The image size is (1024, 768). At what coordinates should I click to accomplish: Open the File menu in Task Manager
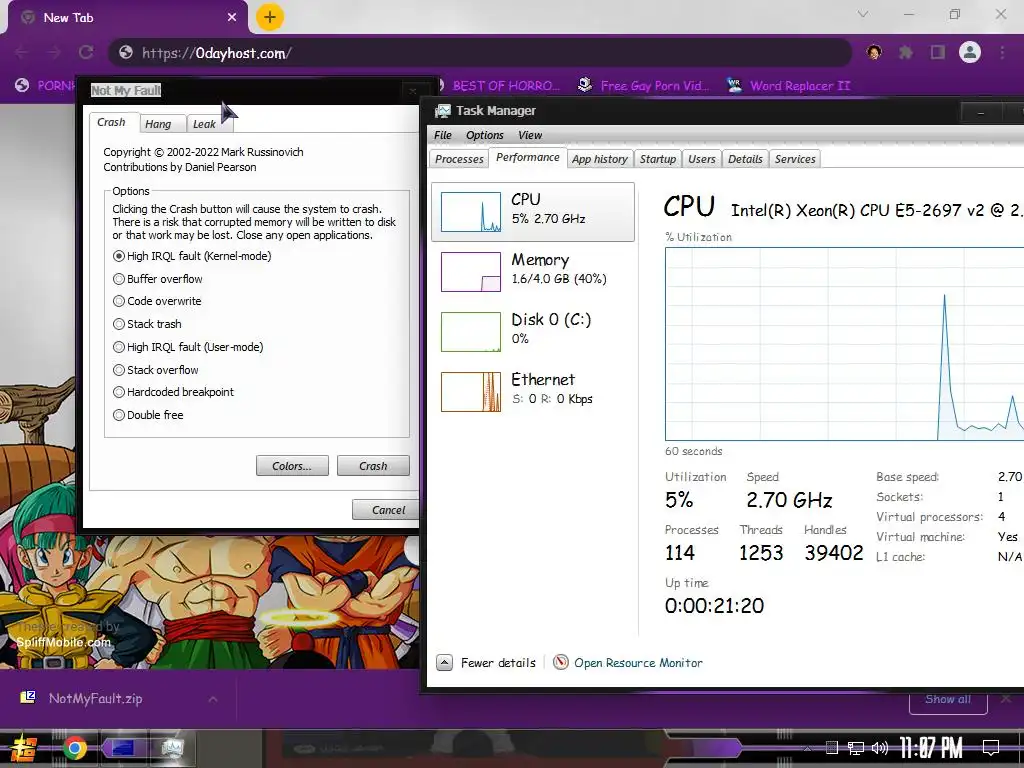[443, 135]
